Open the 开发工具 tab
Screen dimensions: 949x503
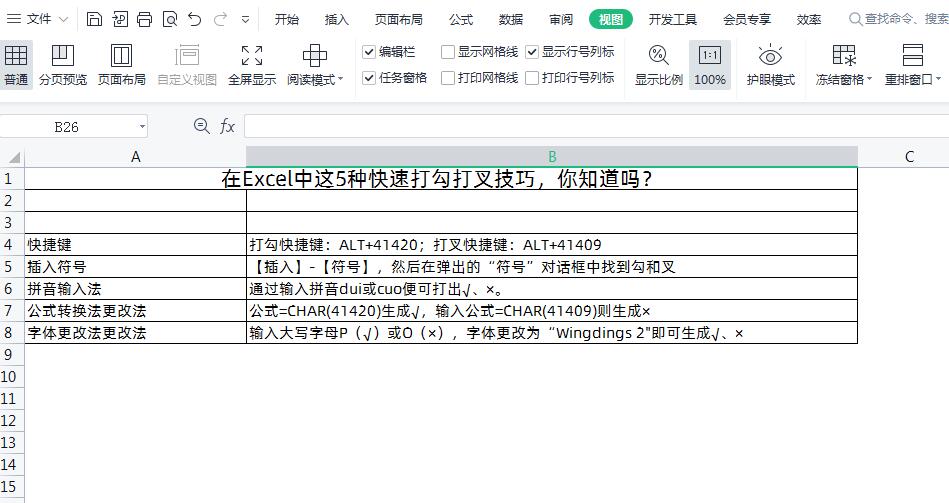click(x=672, y=19)
